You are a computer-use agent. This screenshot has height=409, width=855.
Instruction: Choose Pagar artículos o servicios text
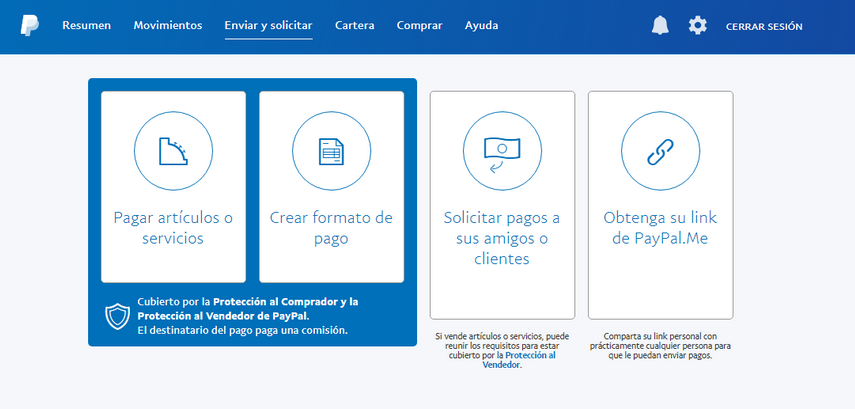tap(173, 228)
